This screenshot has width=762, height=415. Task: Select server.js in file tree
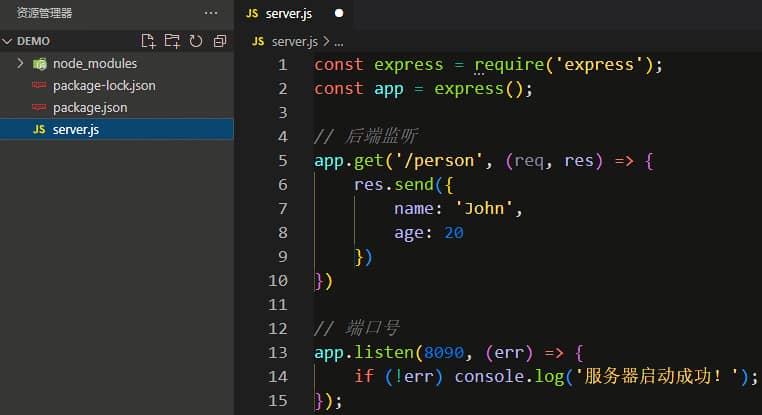pyautogui.click(x=117, y=129)
